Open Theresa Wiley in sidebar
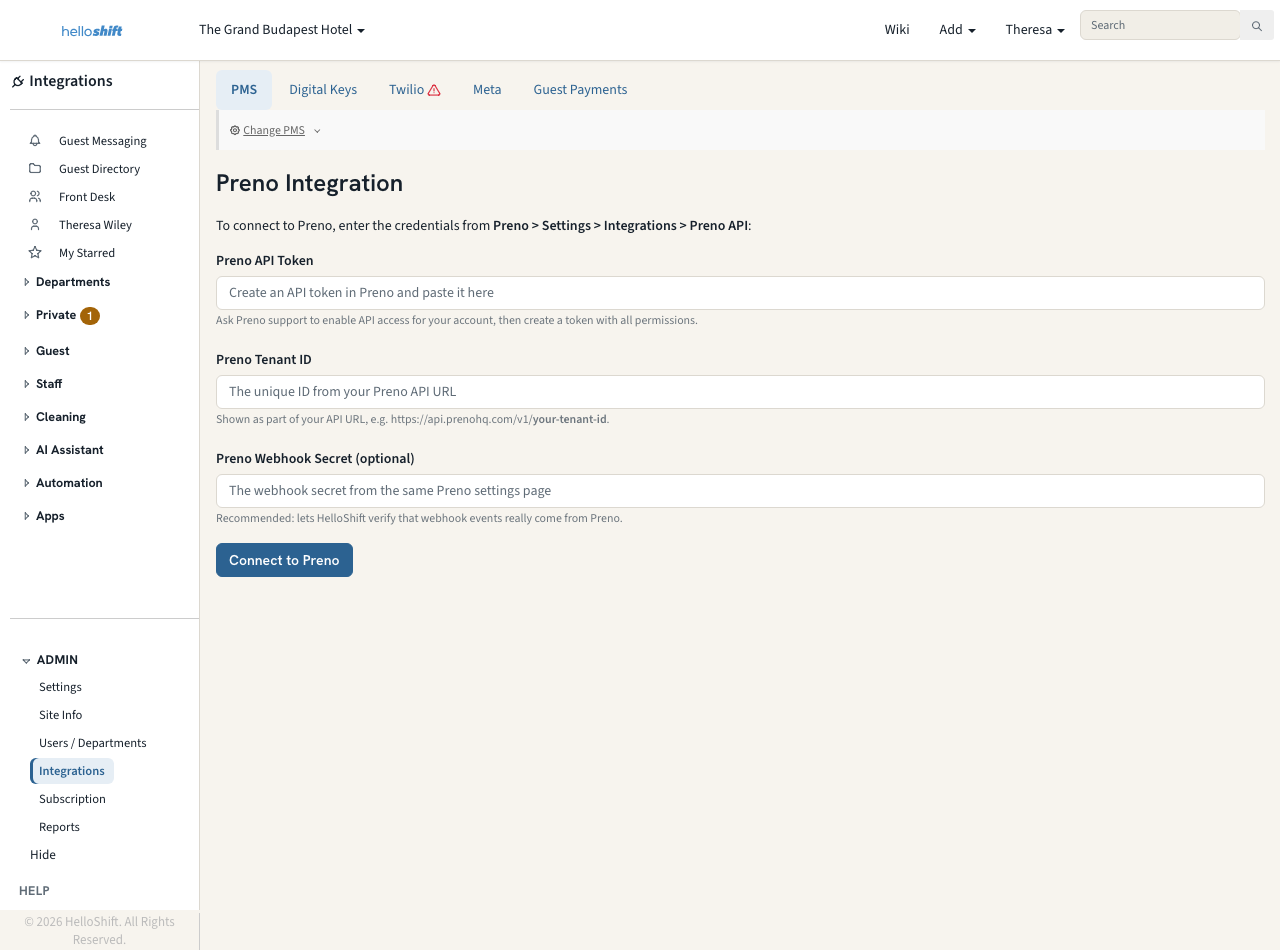Image resolution: width=1280 pixels, height=950 pixels. [x=95, y=225]
